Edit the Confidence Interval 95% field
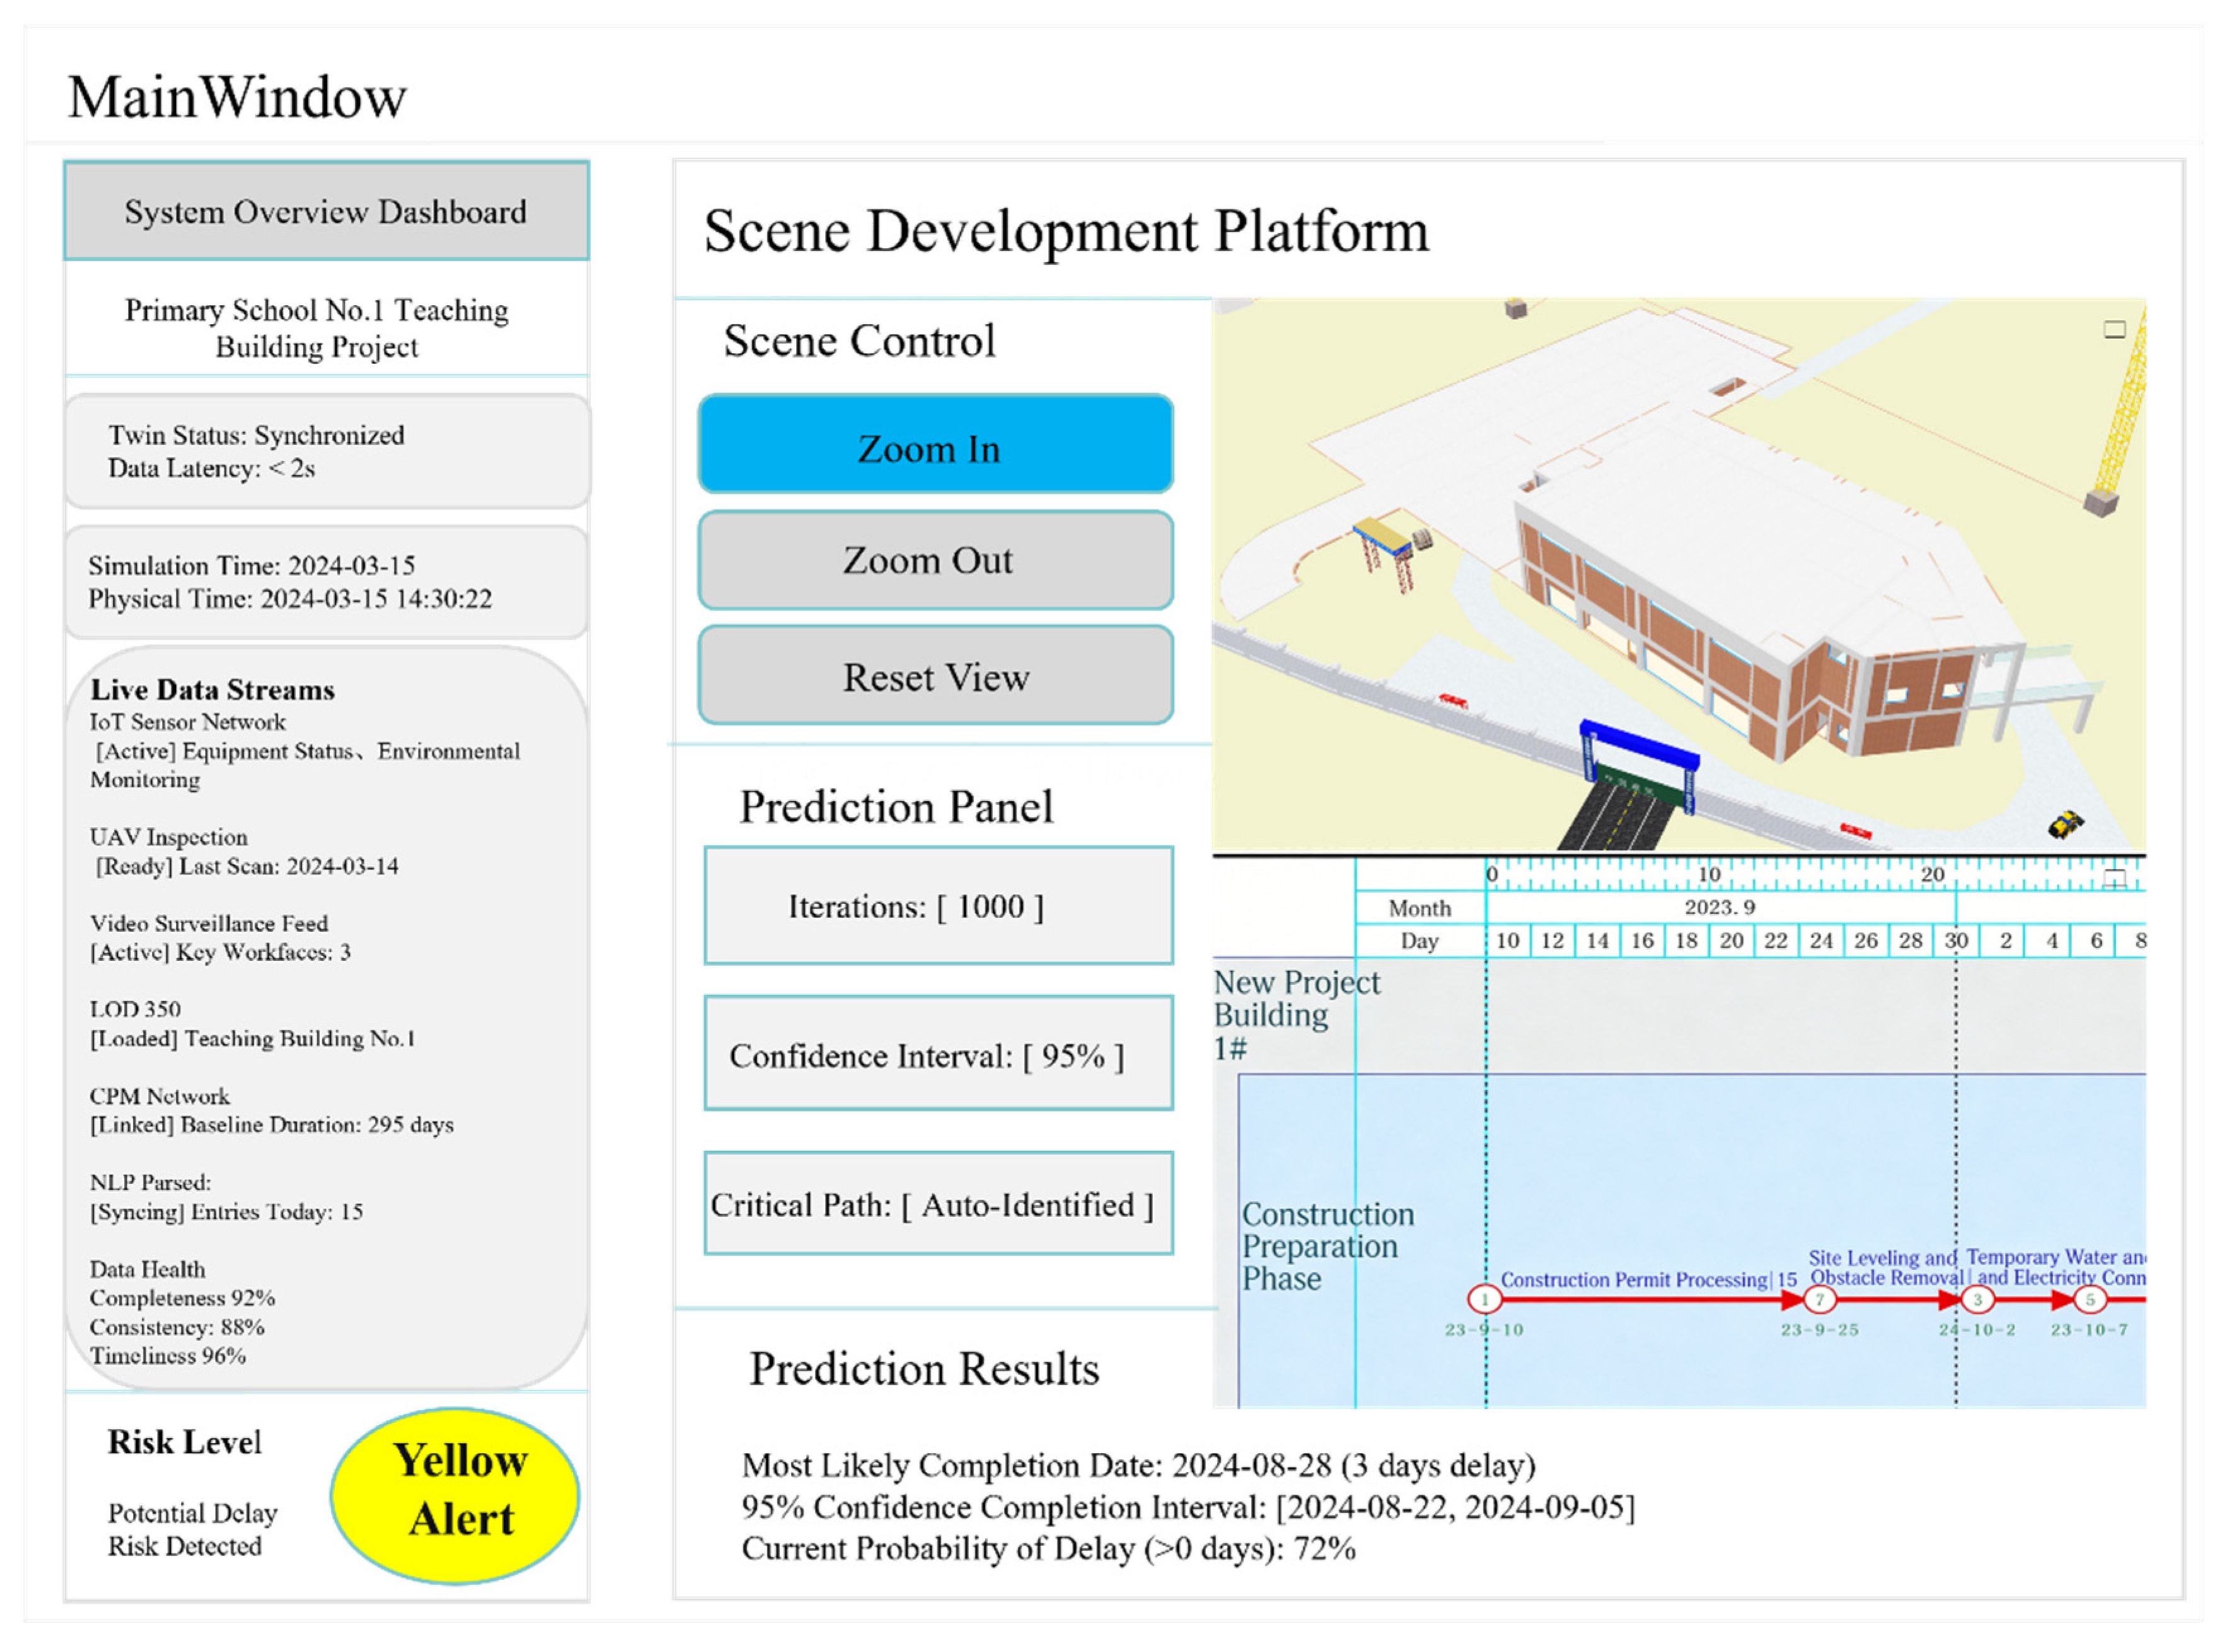 click(938, 1053)
